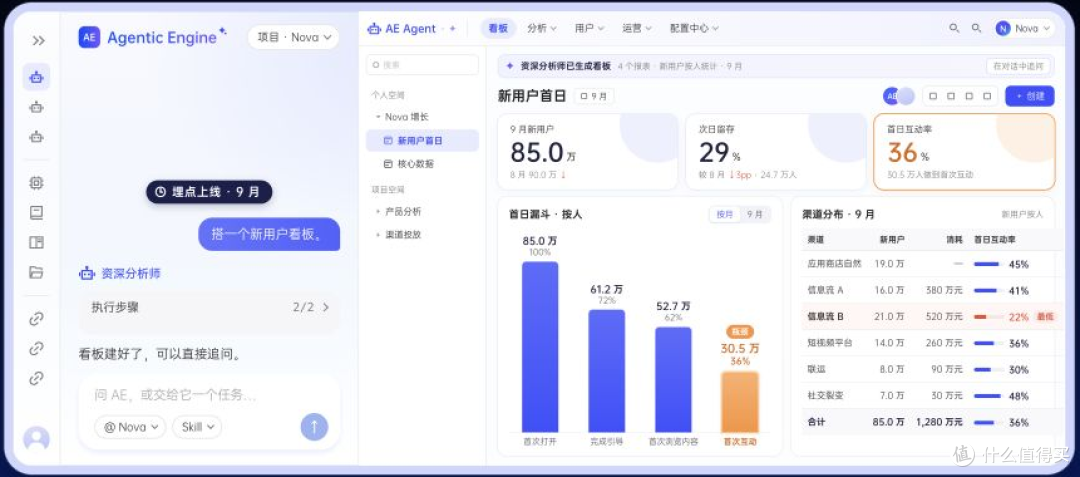Open the panel layout icon in sidebar
The image size is (1080, 477).
tap(37, 242)
